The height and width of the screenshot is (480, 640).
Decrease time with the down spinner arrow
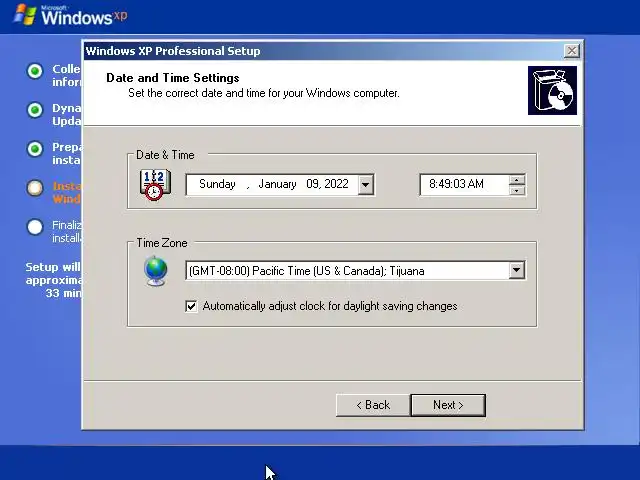517,190
